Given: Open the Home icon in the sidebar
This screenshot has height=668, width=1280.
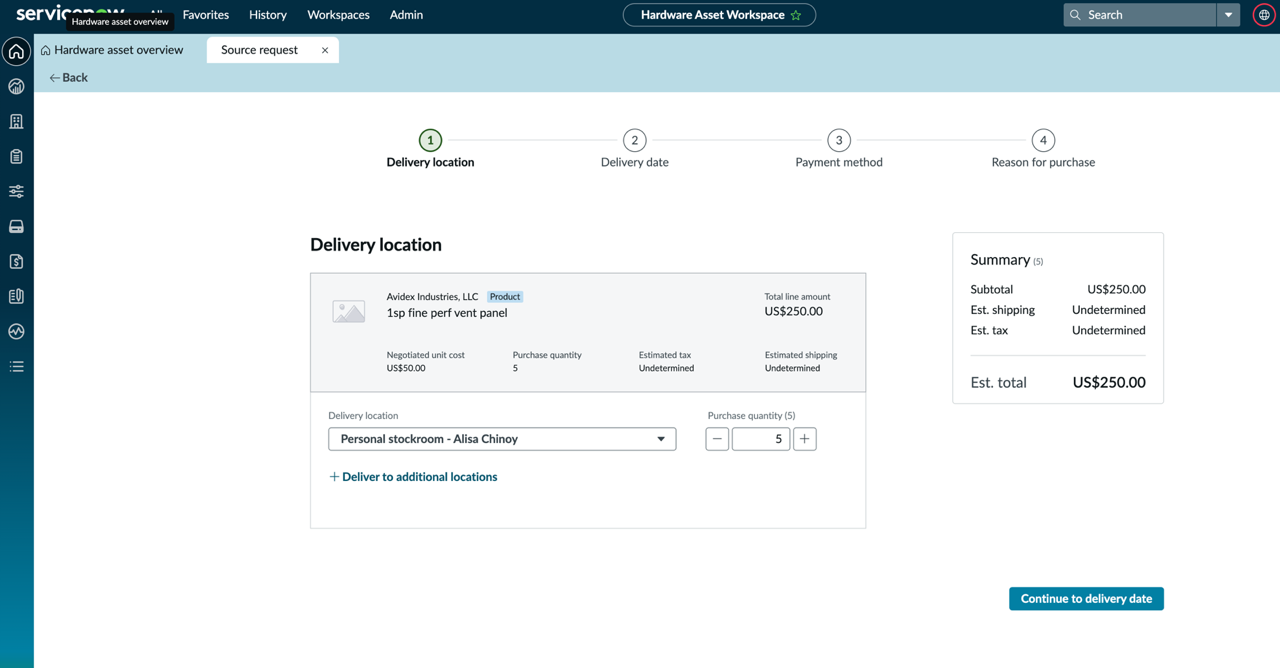Looking at the screenshot, I should click(16, 52).
